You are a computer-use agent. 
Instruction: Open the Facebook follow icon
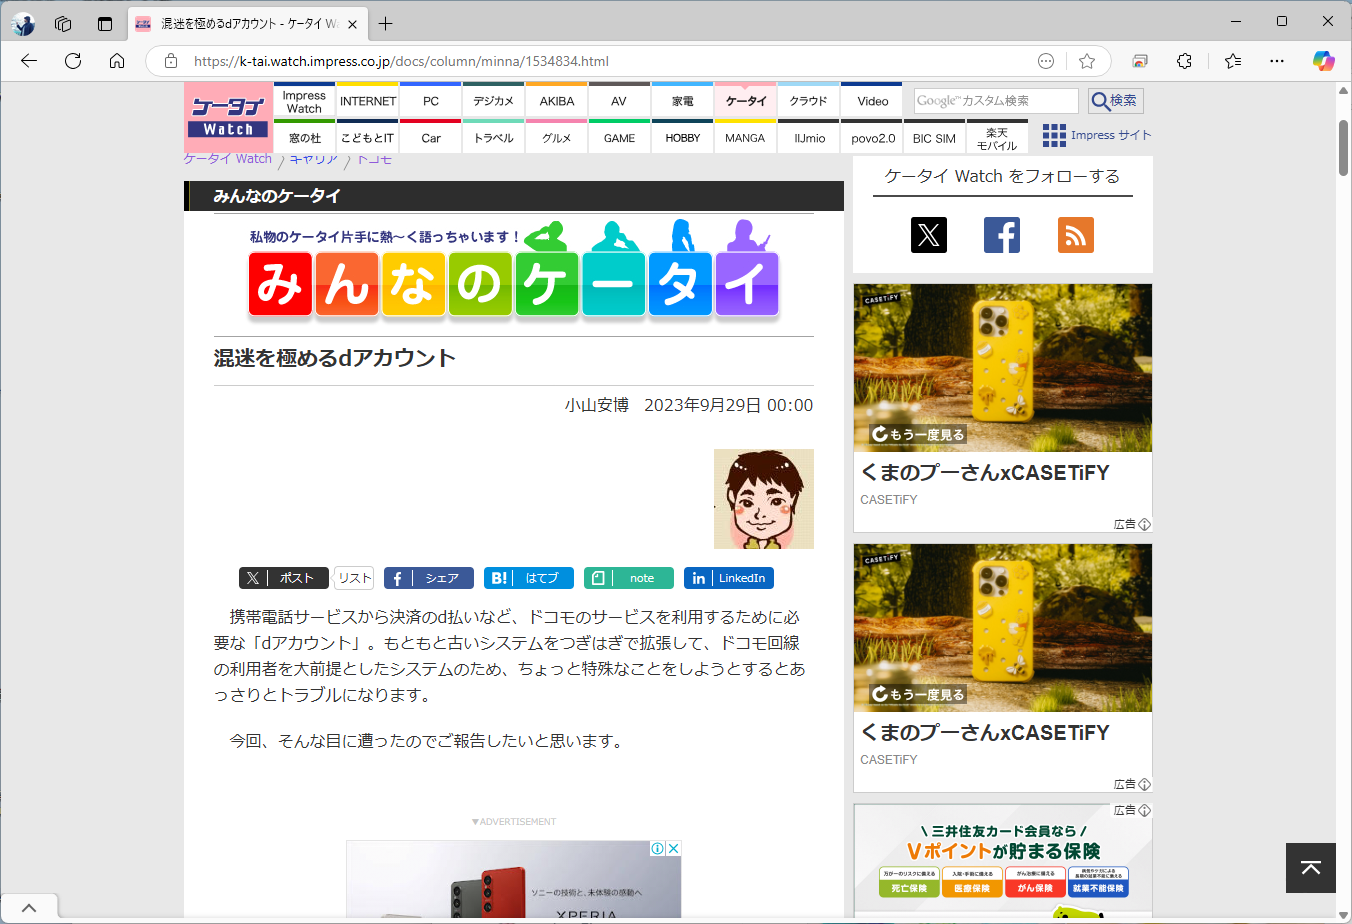1002,235
